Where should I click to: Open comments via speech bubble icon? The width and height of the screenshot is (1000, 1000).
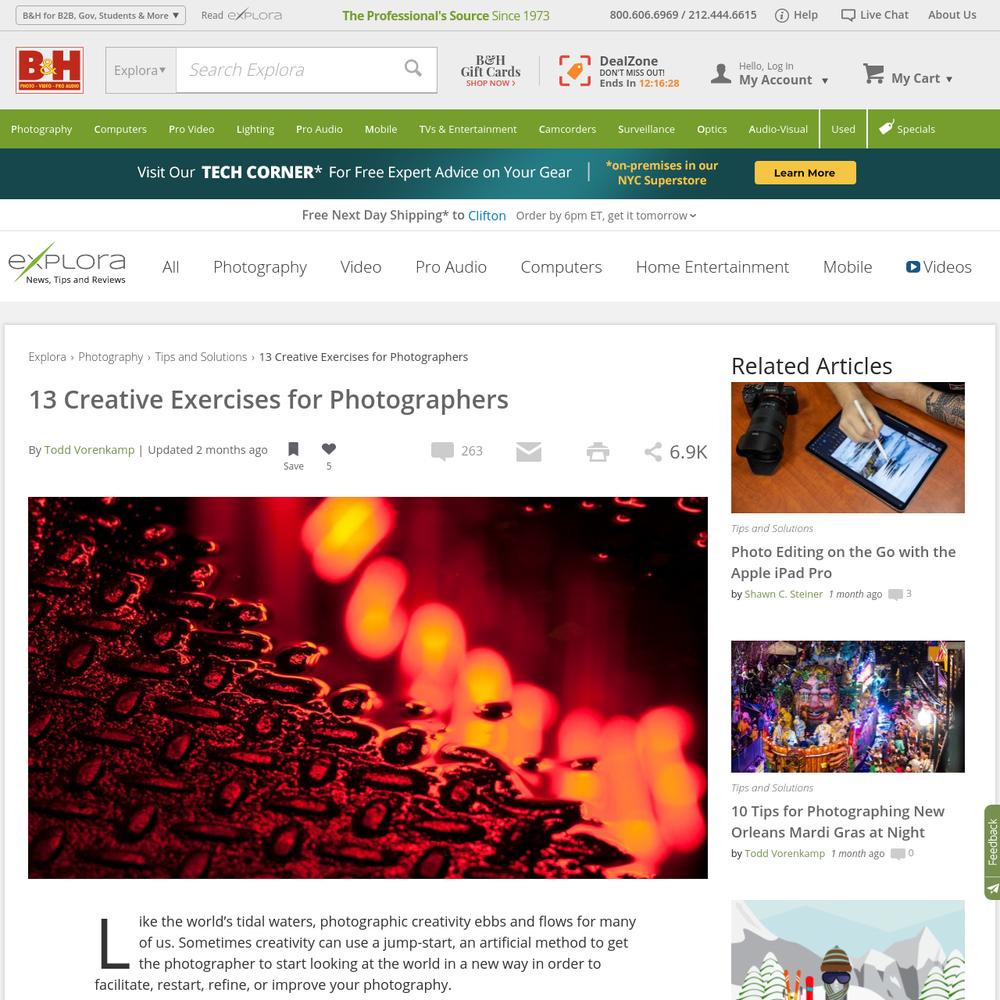442,451
